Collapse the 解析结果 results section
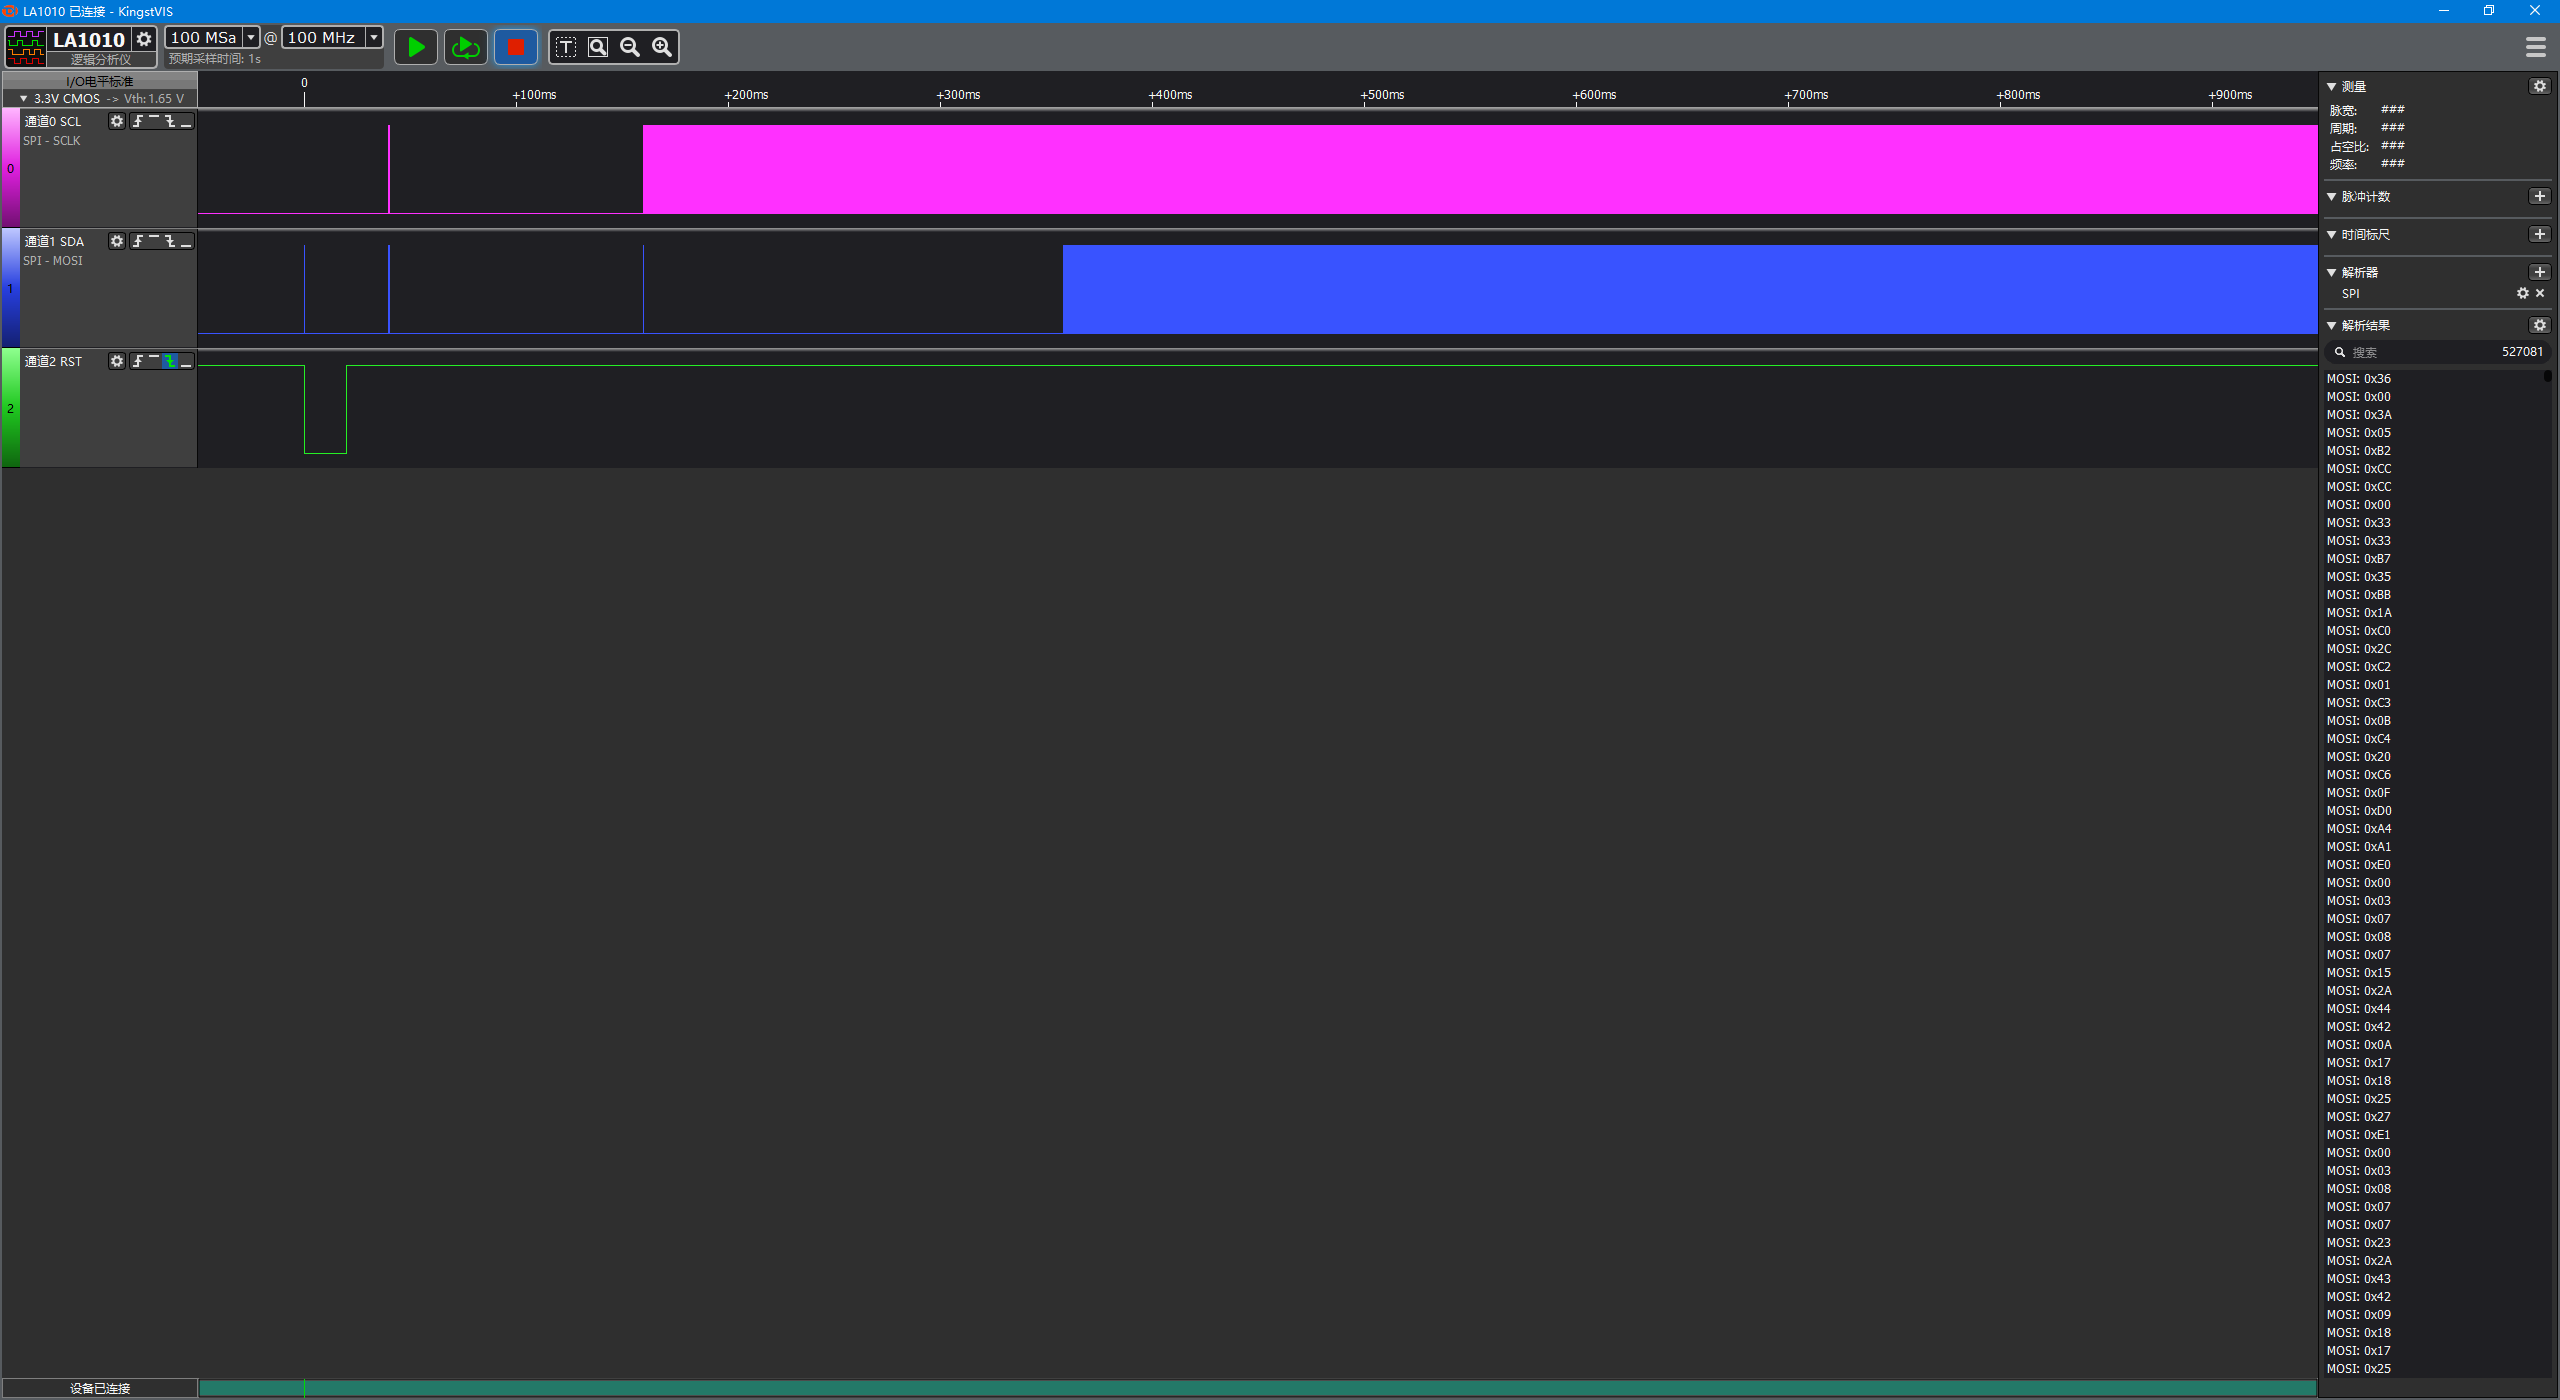Viewport: 2560px width, 1400px height. (x=2332, y=326)
